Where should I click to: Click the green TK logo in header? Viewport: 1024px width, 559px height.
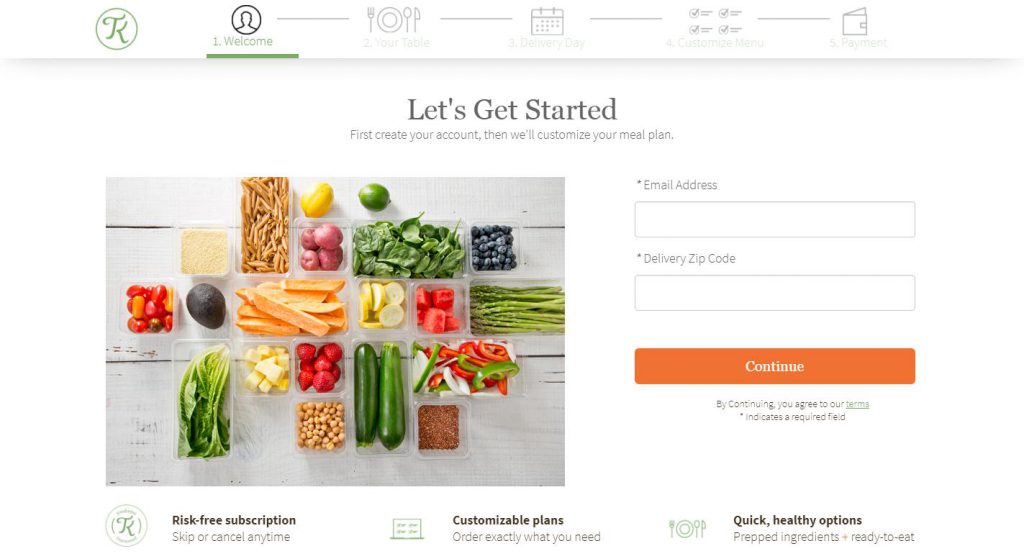tap(116, 29)
